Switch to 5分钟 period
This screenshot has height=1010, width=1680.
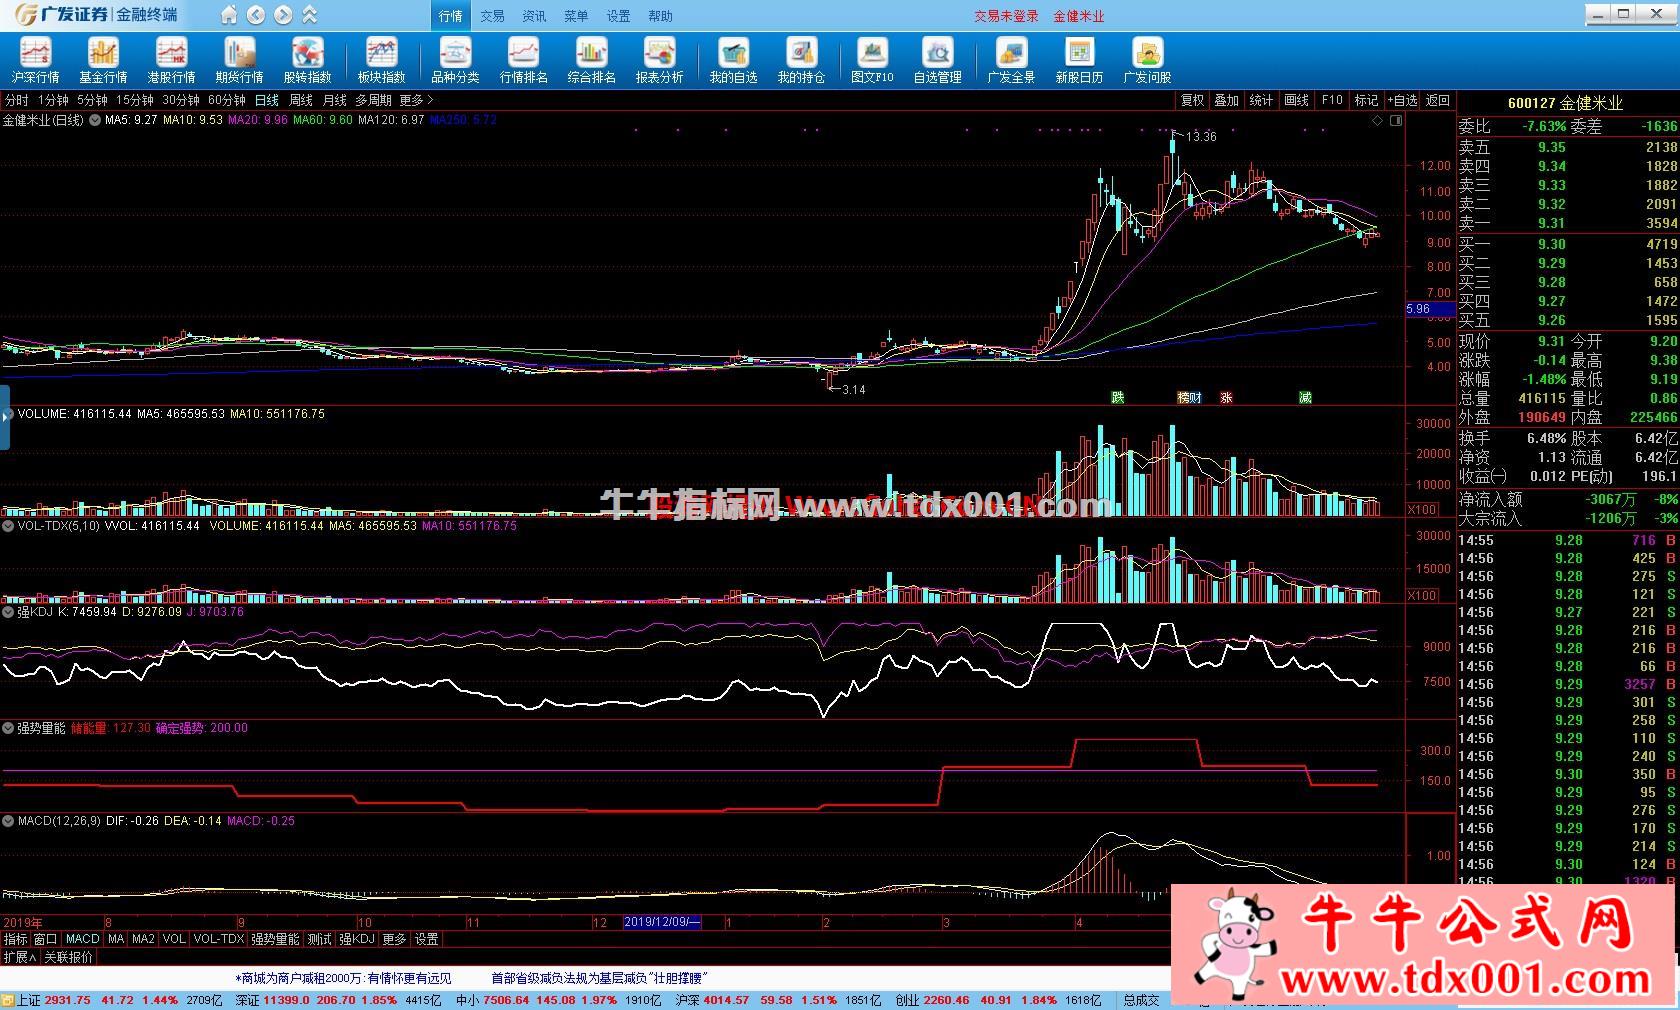pyautogui.click(x=92, y=100)
